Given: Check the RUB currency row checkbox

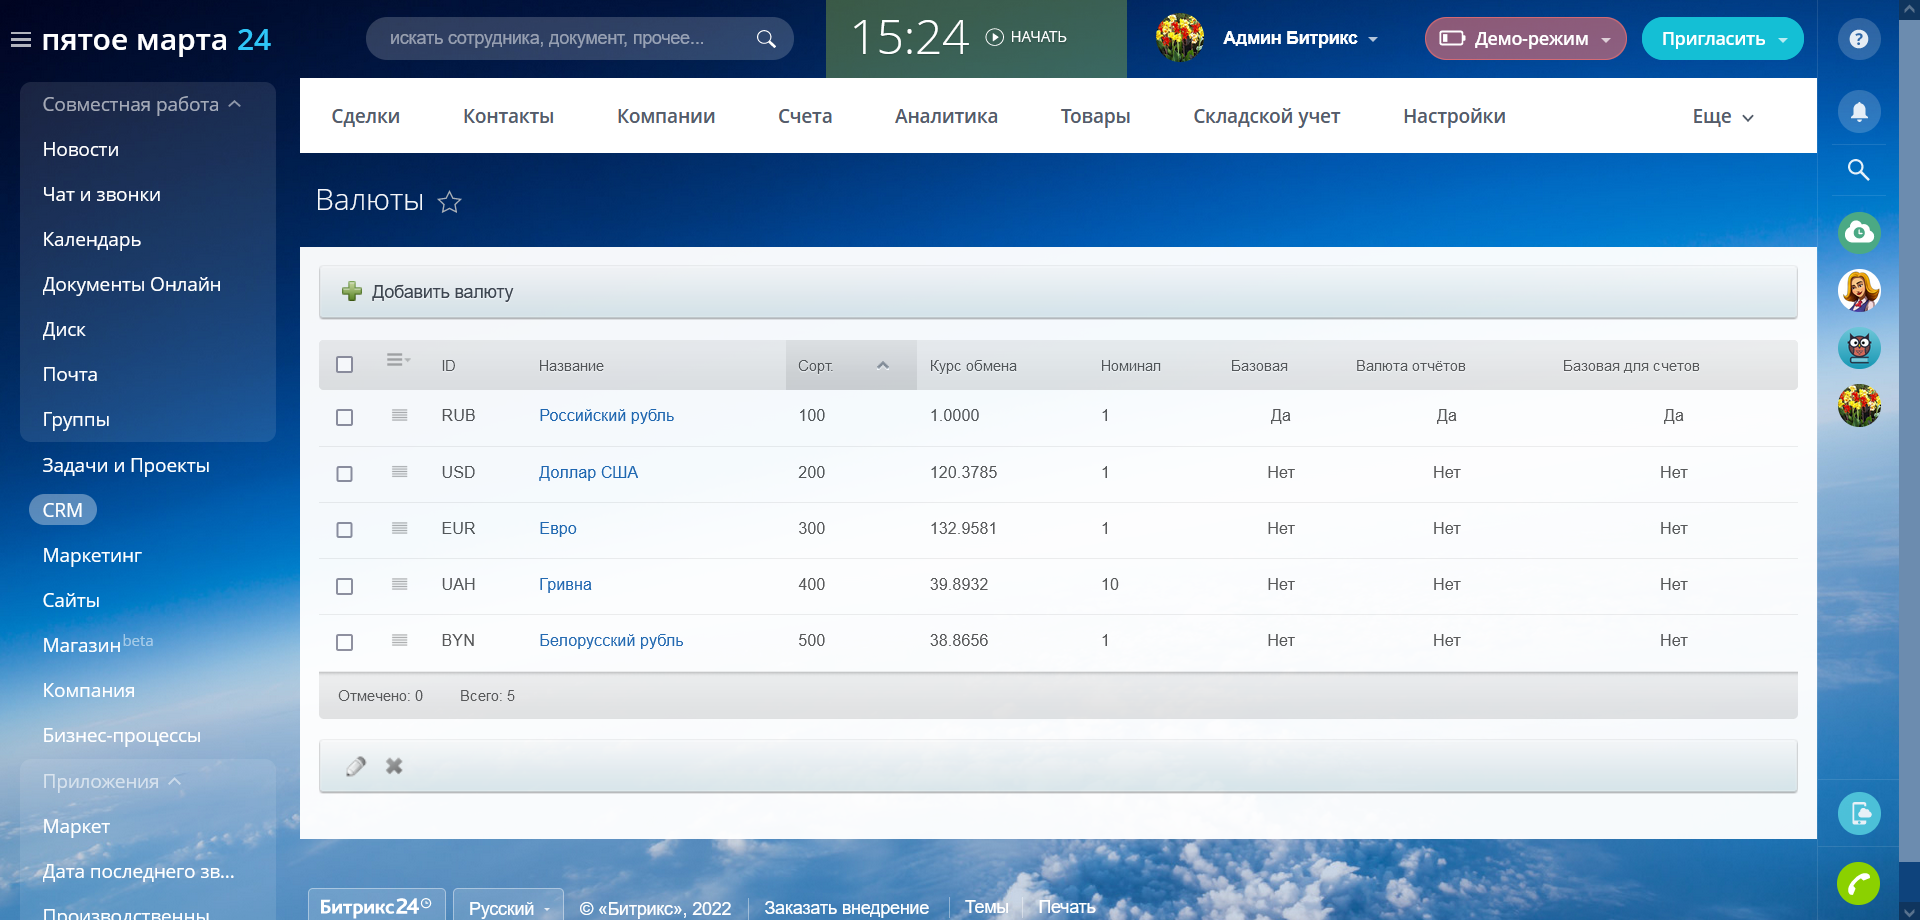Looking at the screenshot, I should click(x=345, y=417).
